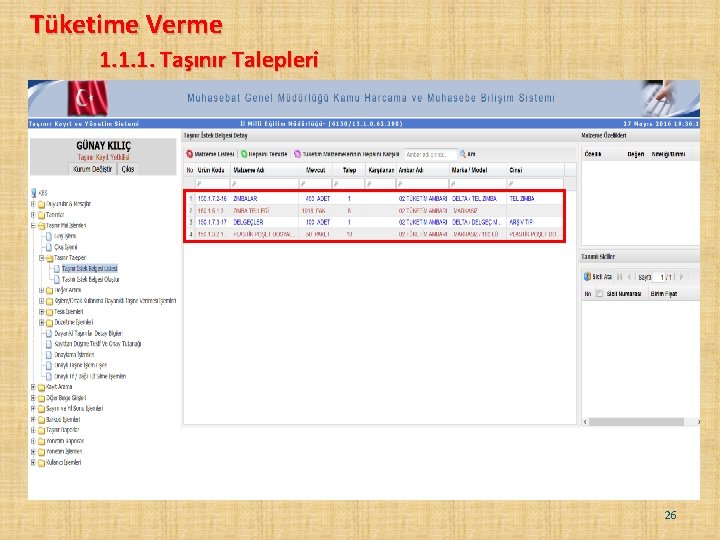Sort by Ürün Kodu column header

point(213,170)
